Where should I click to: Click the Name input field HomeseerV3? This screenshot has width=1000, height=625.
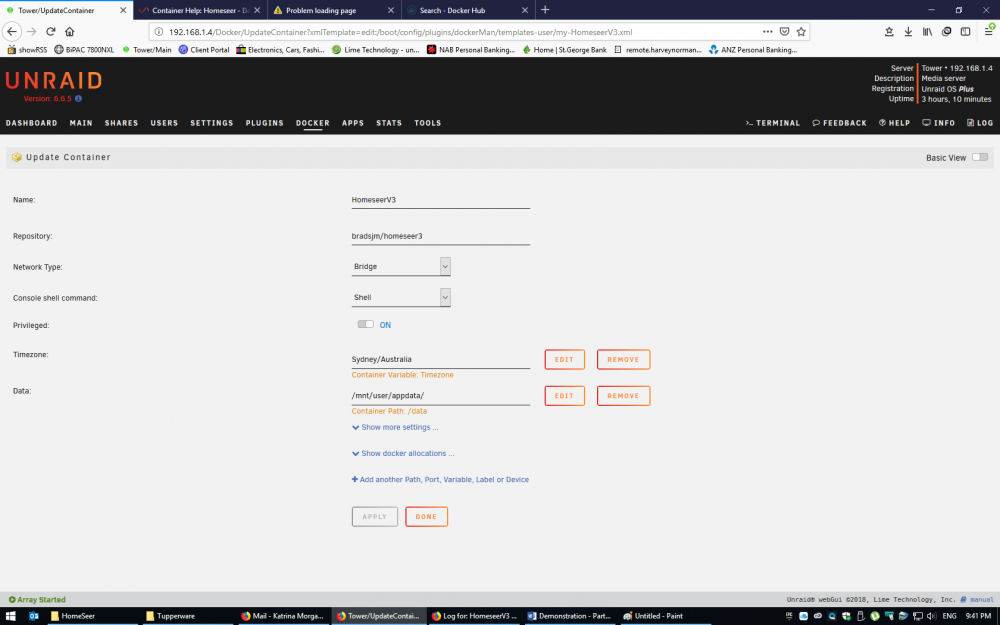[441, 200]
